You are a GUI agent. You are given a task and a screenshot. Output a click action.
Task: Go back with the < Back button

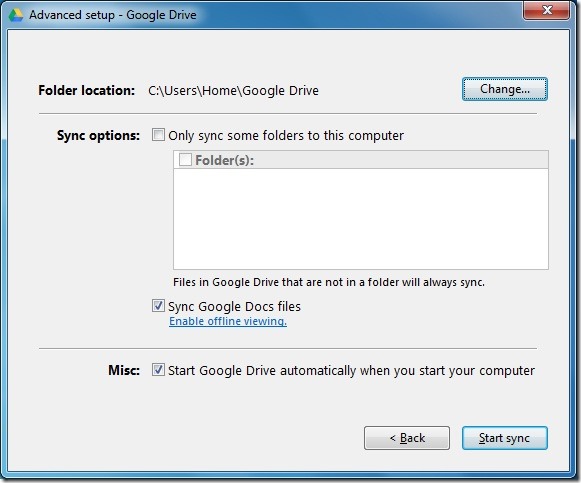coord(407,438)
